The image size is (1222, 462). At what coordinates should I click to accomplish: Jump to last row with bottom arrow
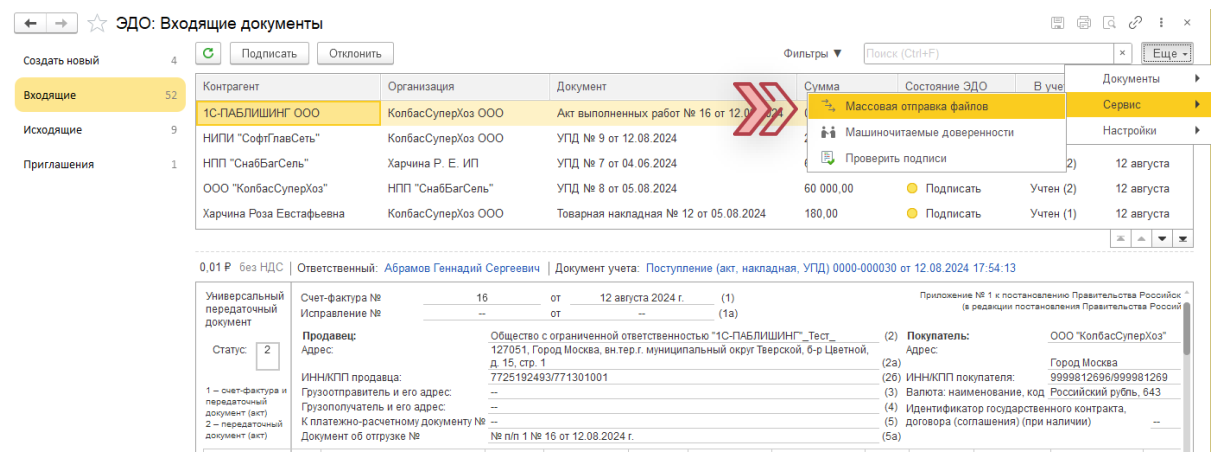(1182, 238)
